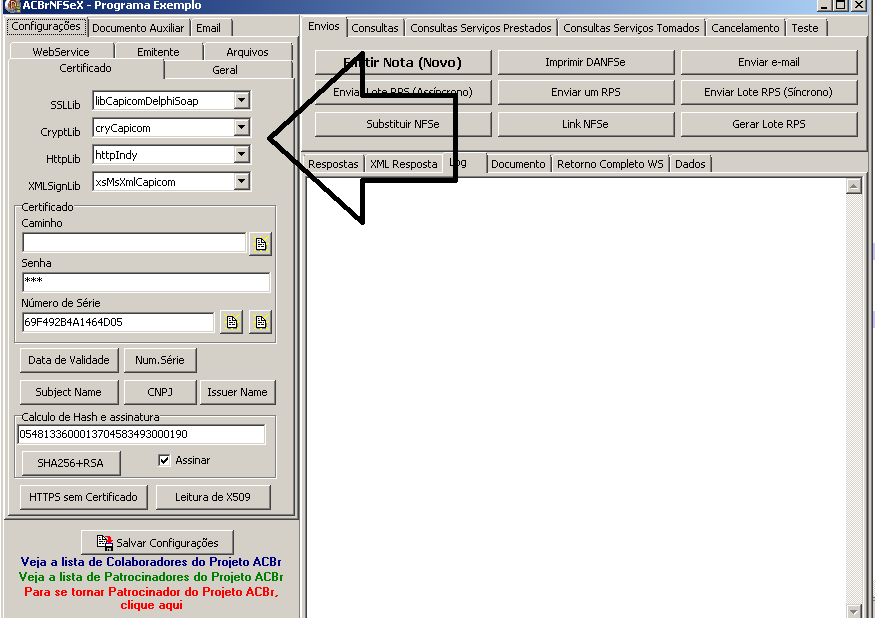Click the ACBrNFSeX application icon in title bar
The width and height of the screenshot is (883, 618).
click(12, 6)
